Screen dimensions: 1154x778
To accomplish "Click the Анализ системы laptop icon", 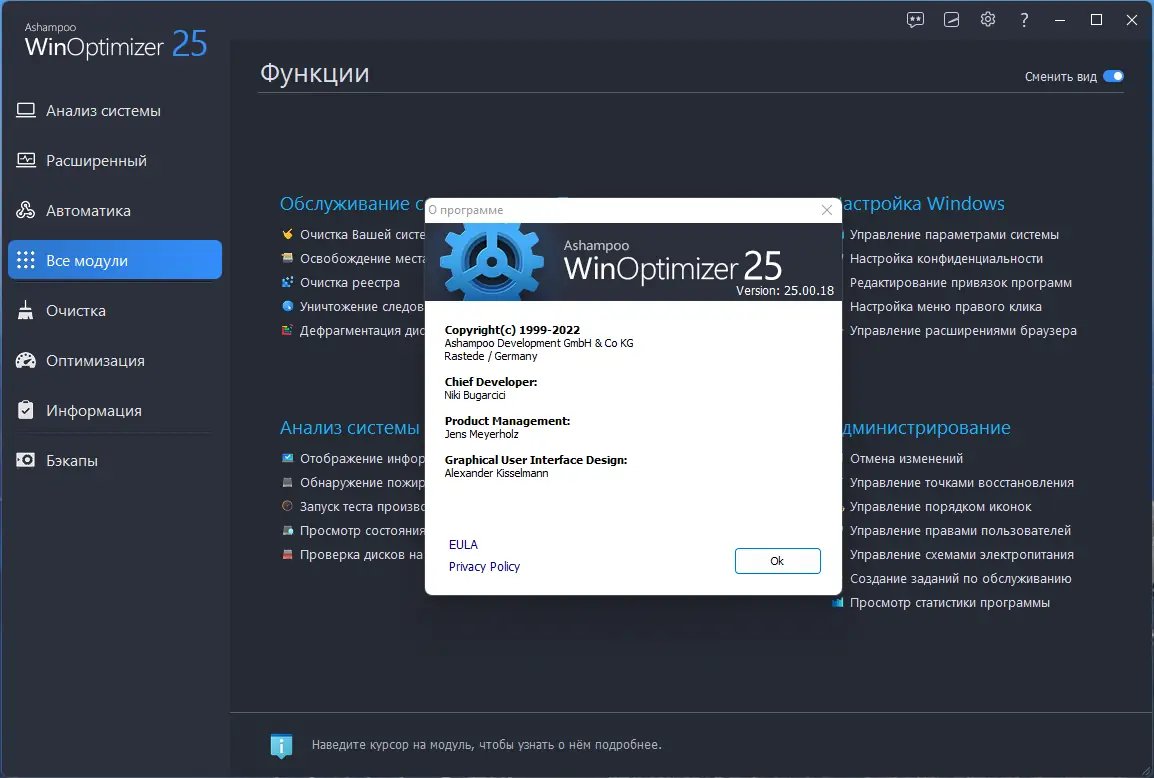I will click(26, 110).
